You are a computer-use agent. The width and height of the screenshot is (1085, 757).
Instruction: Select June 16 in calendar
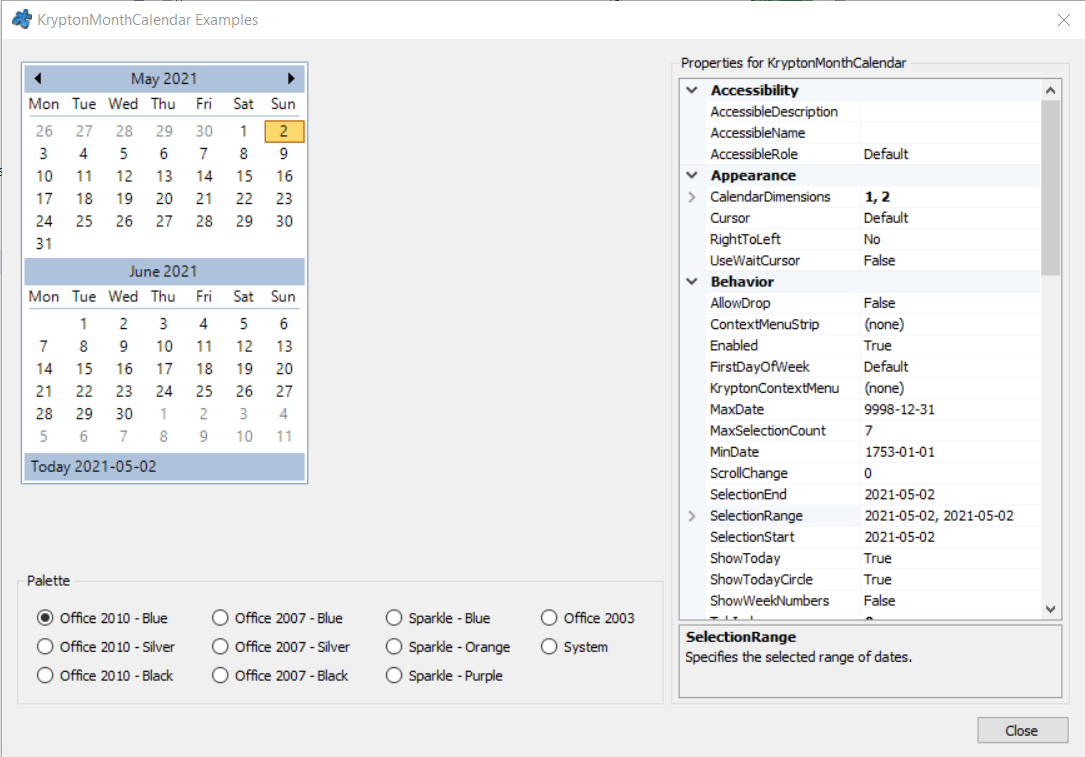tap(124, 369)
